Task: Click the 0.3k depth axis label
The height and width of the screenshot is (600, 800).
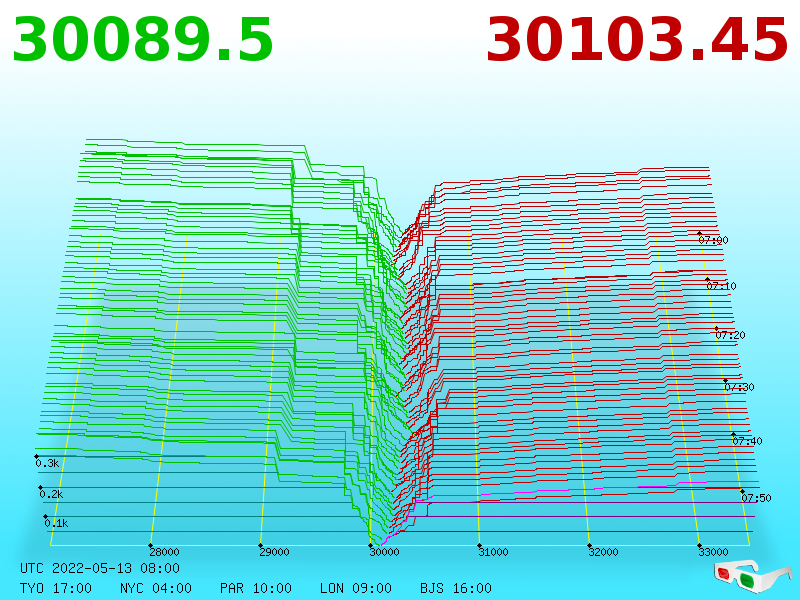Action: click(47, 463)
